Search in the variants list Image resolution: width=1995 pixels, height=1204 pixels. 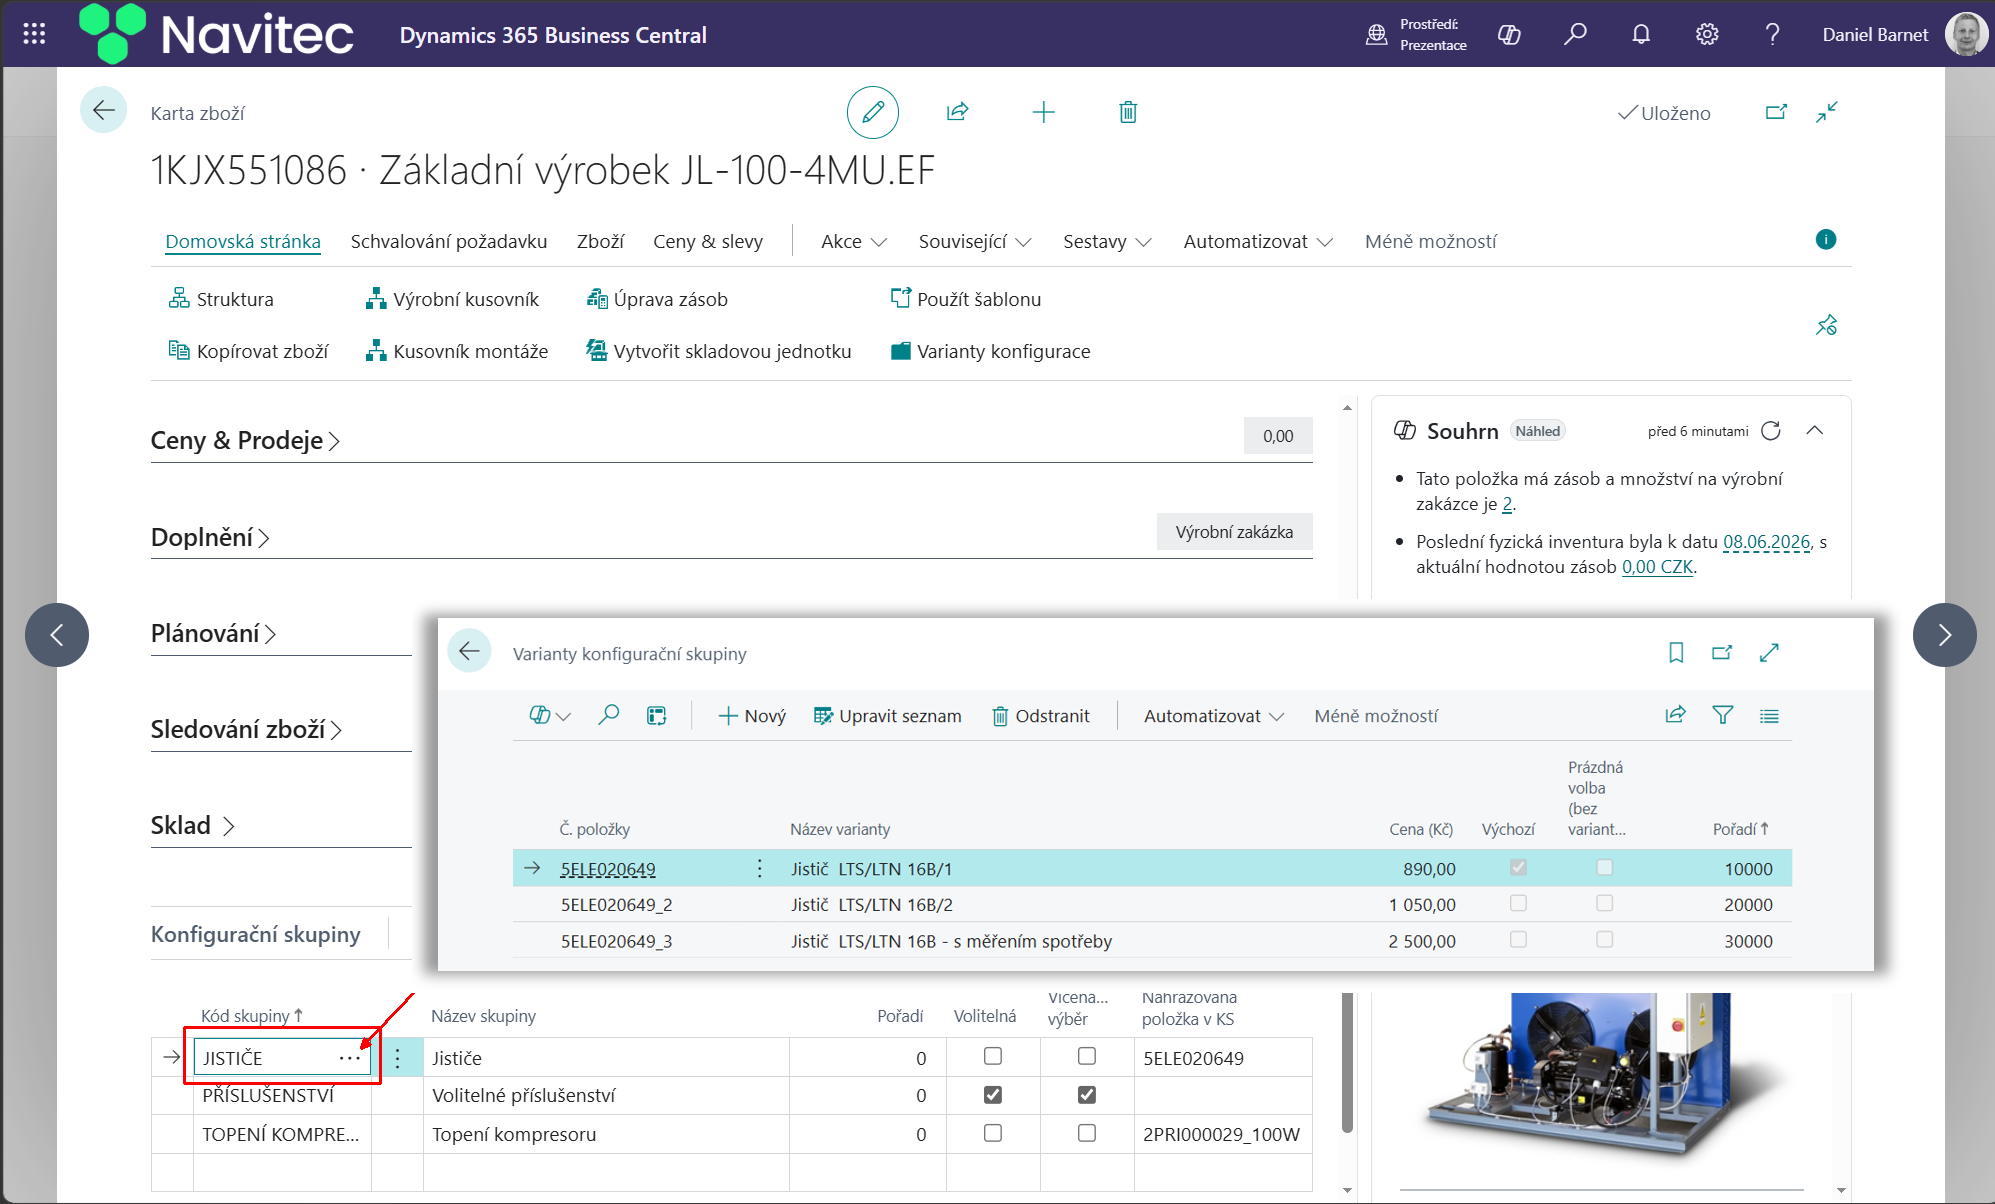[608, 715]
